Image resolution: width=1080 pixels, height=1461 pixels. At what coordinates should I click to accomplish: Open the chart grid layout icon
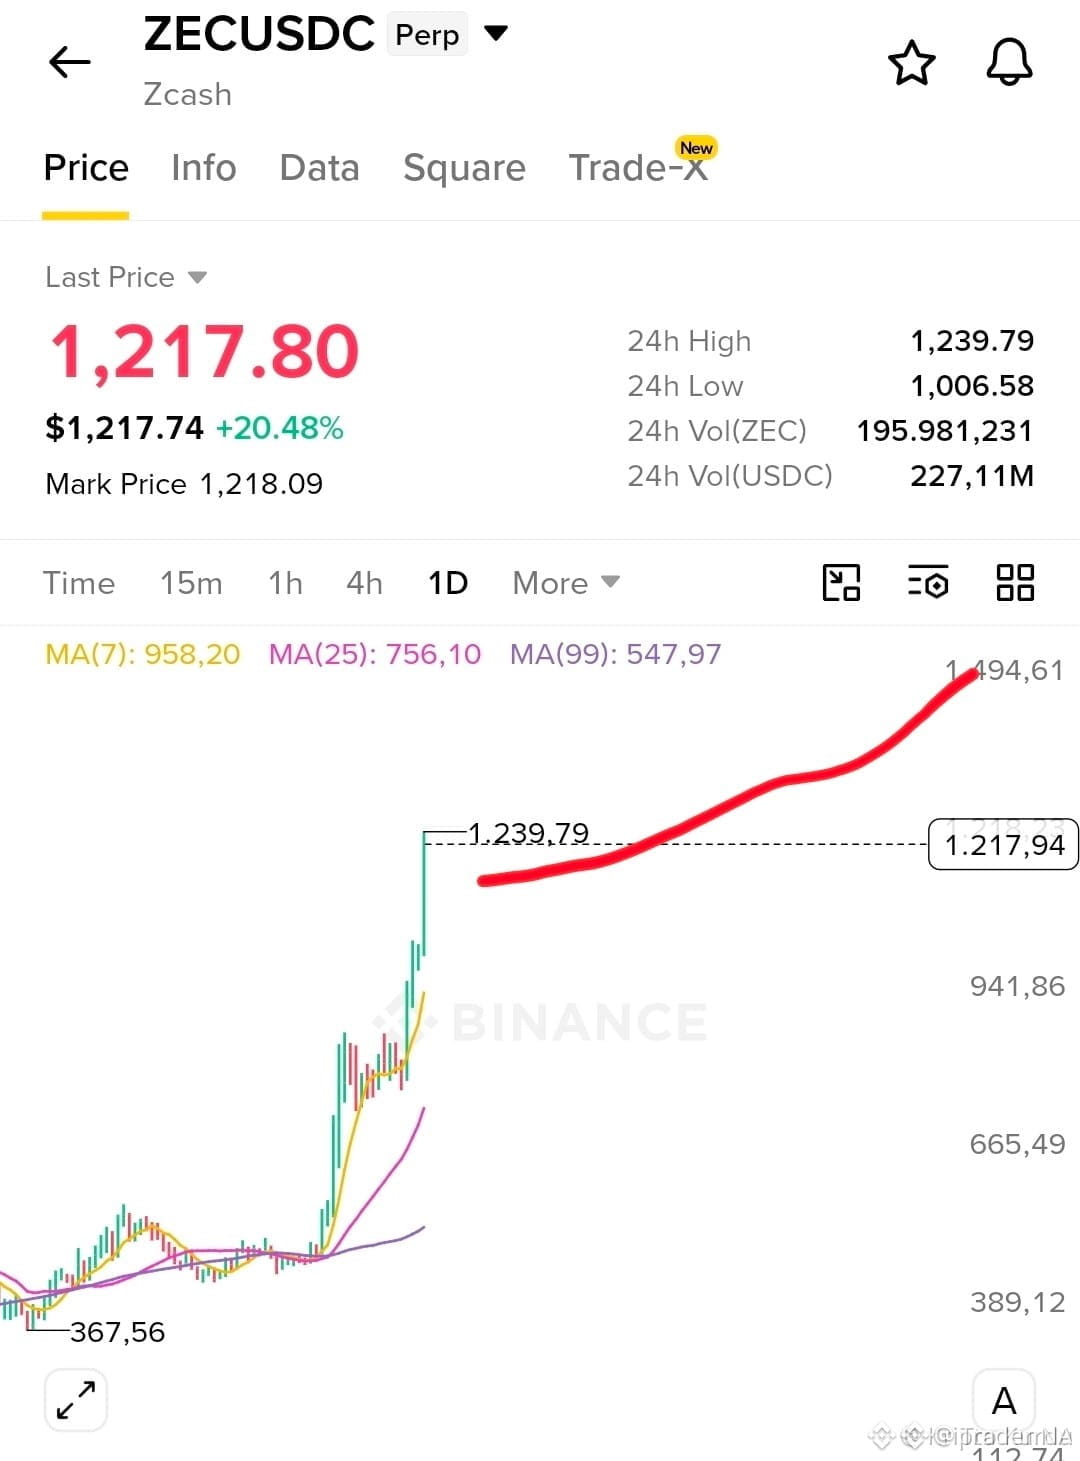[x=1015, y=582]
